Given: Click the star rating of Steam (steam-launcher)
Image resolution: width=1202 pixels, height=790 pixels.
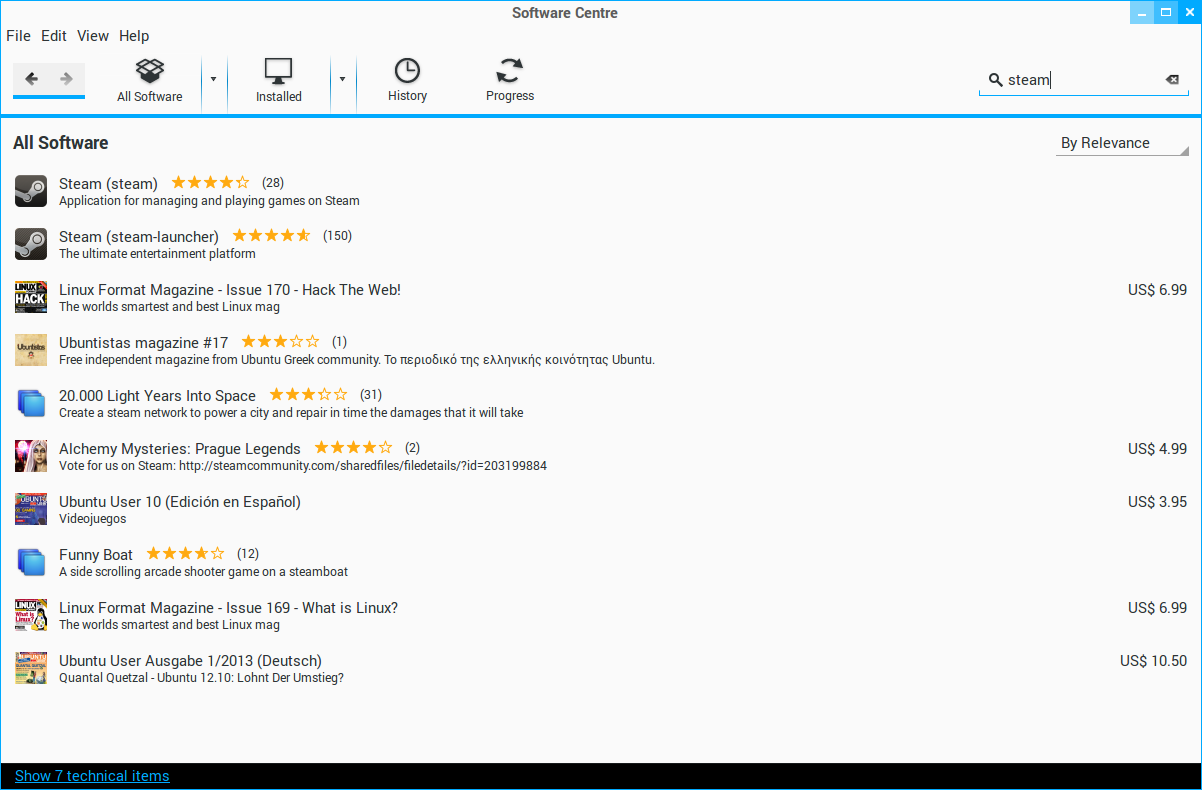Looking at the screenshot, I should pos(271,235).
